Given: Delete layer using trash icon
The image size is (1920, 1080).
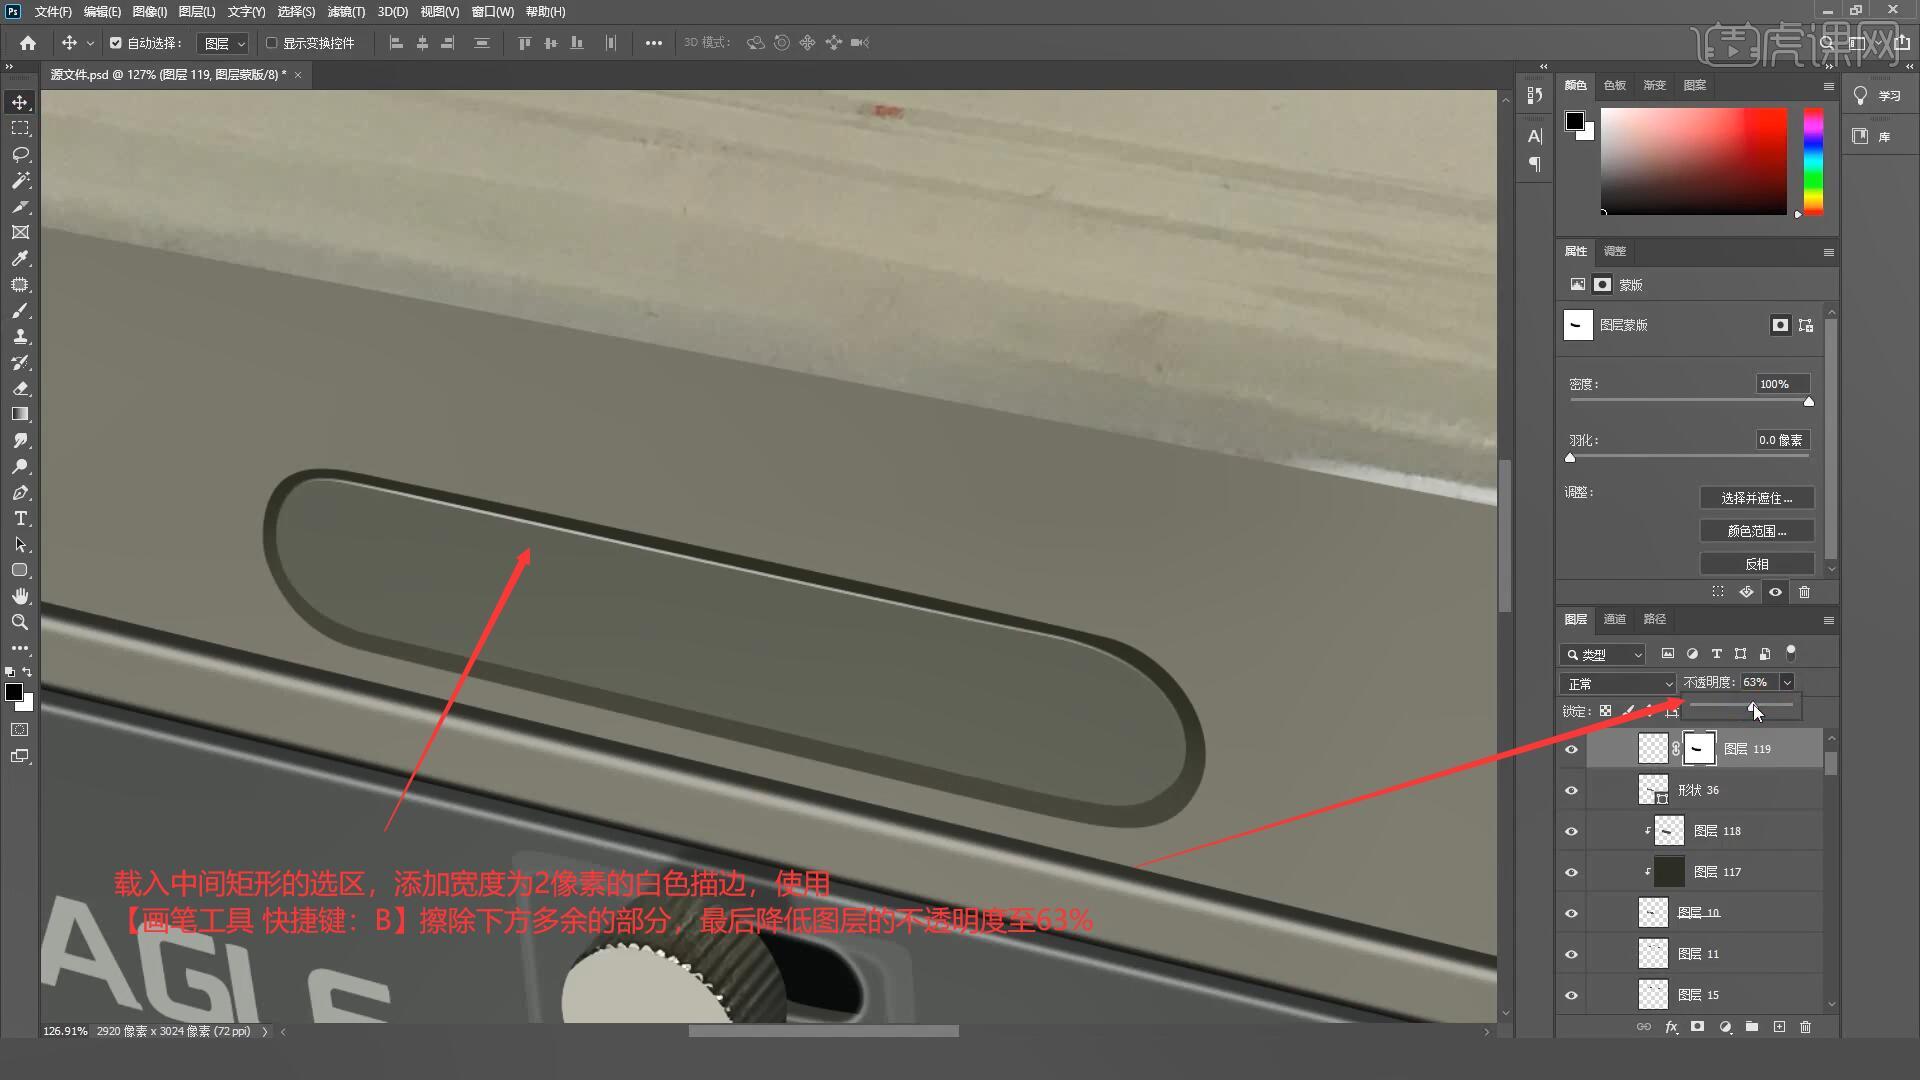Looking at the screenshot, I should point(1805,1027).
